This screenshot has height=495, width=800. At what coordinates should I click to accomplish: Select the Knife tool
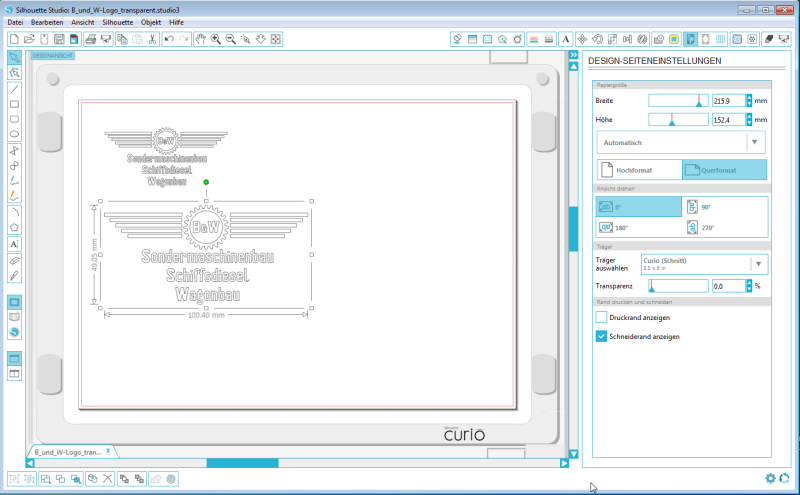click(x=14, y=276)
